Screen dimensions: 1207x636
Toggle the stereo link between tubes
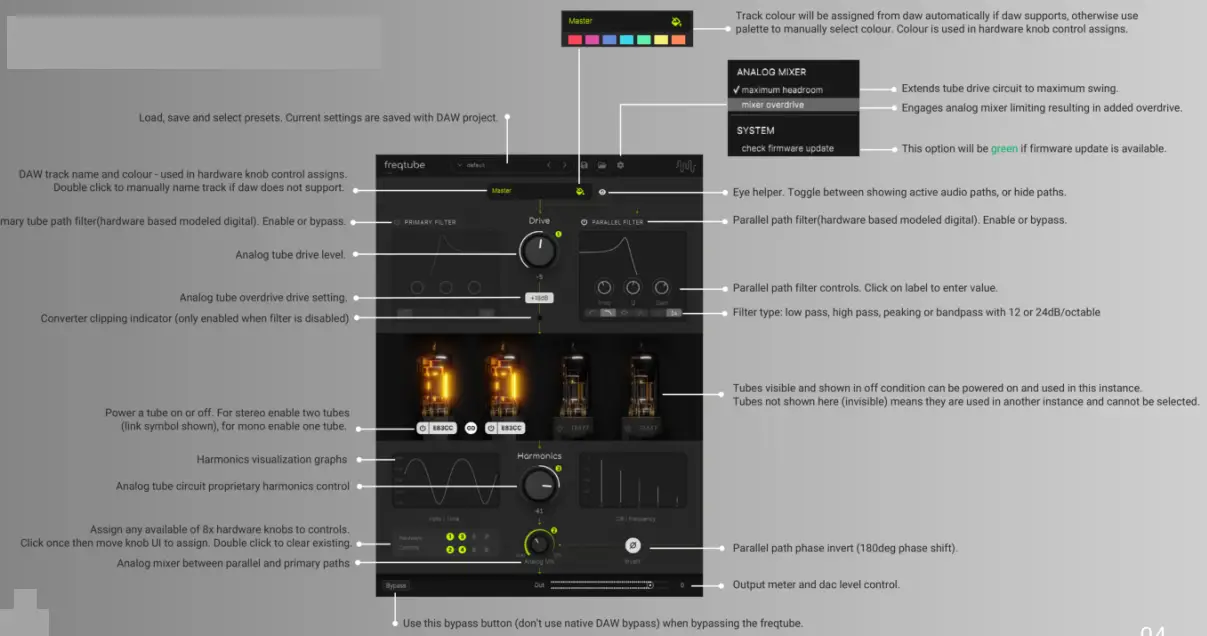(471, 428)
